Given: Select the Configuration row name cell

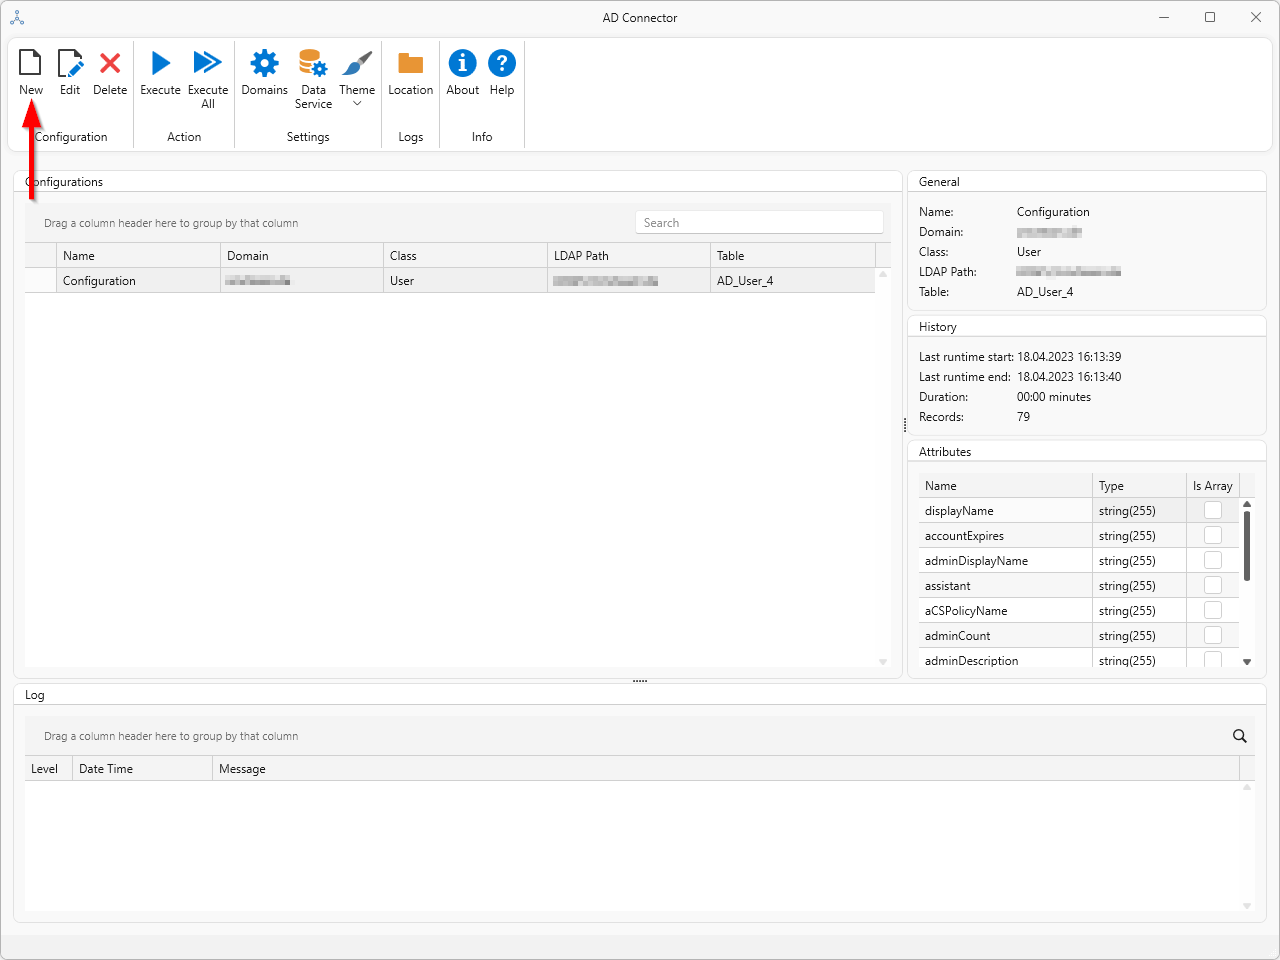Looking at the screenshot, I should click(x=138, y=281).
